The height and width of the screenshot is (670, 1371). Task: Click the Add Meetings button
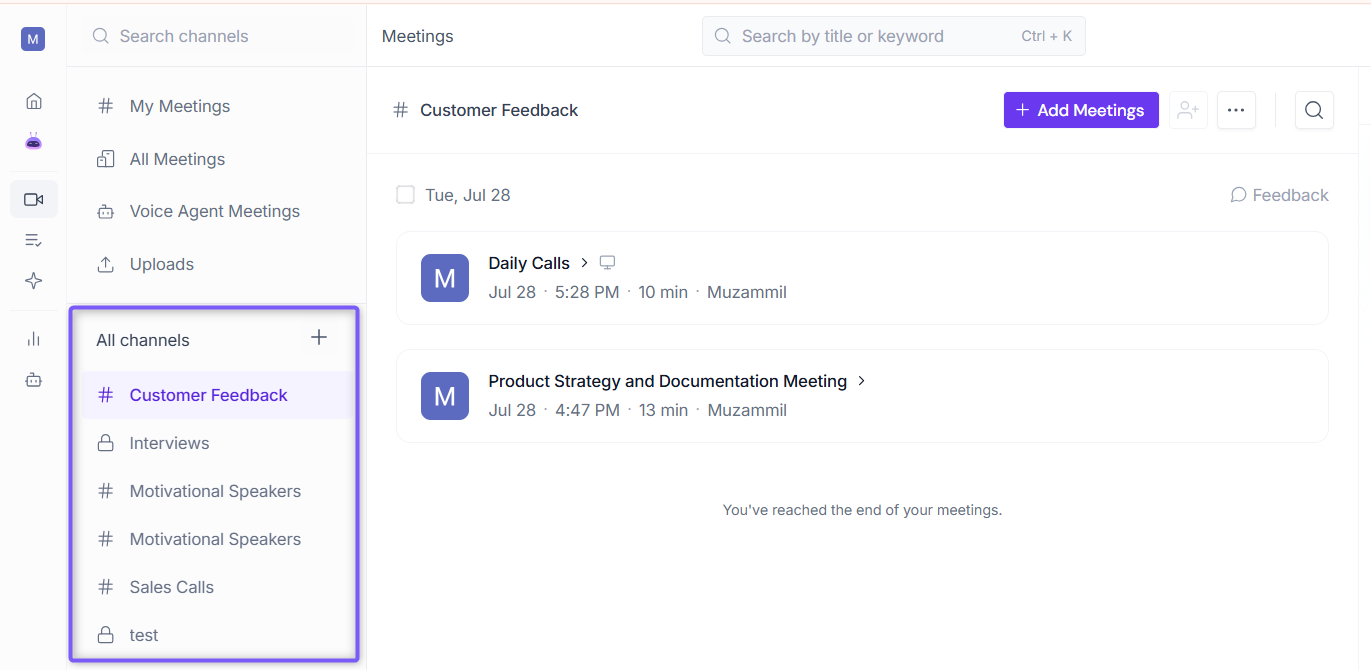1081,110
